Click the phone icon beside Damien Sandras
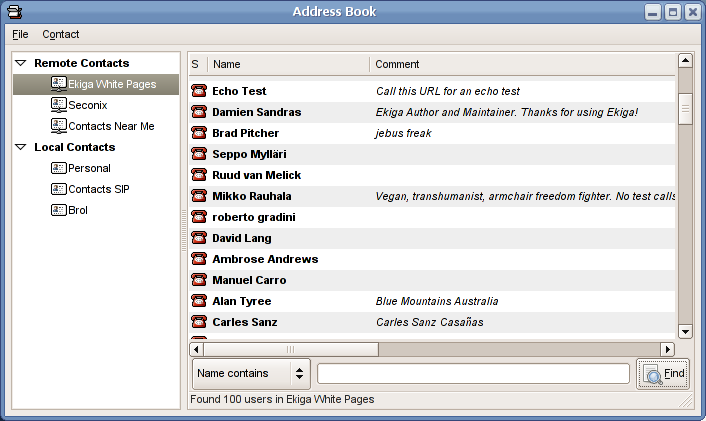Screen dimensions: 706x421 198,112
